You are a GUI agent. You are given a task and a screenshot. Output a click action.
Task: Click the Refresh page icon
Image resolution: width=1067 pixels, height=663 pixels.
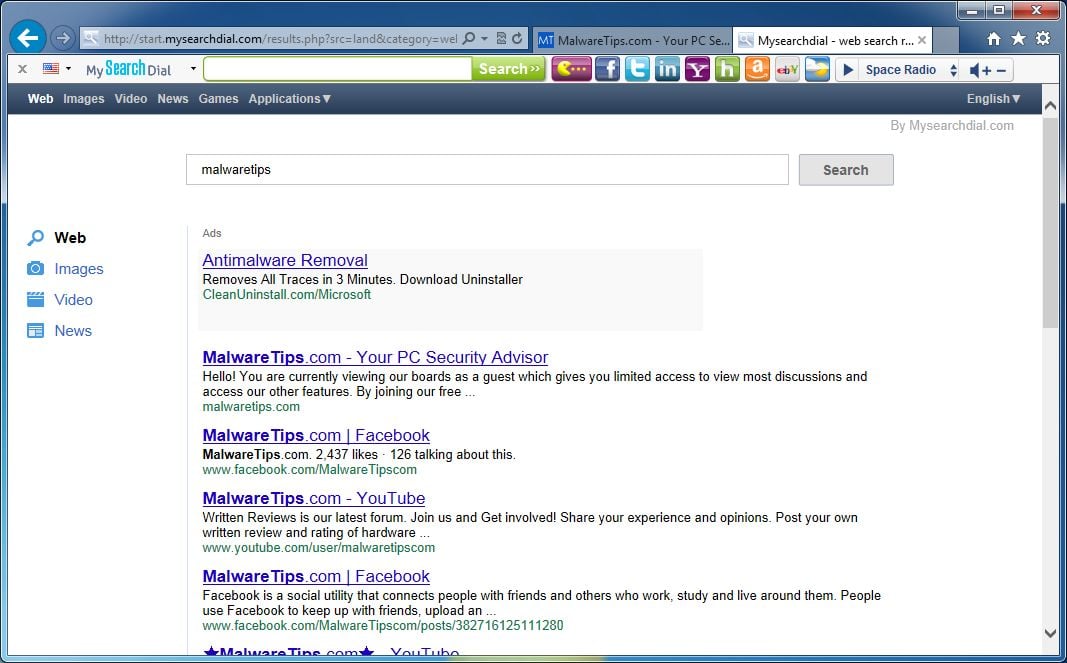click(x=517, y=39)
